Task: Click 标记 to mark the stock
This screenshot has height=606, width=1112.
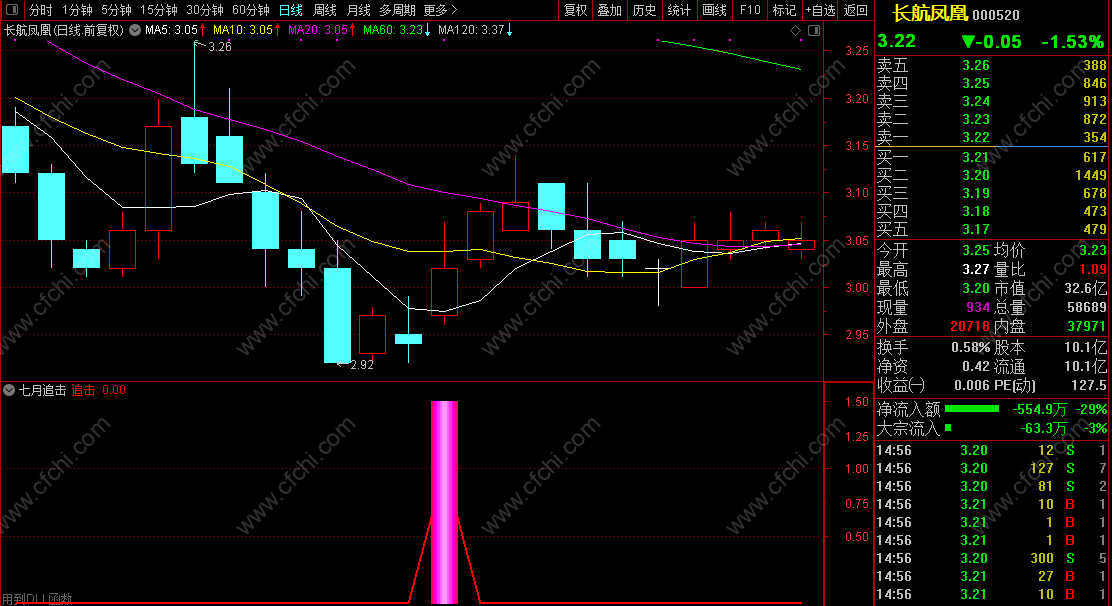Action: tap(784, 10)
